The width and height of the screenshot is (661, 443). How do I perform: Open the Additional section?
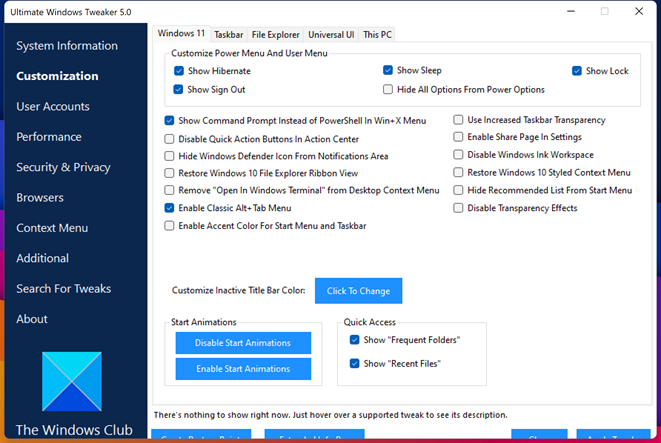point(43,258)
